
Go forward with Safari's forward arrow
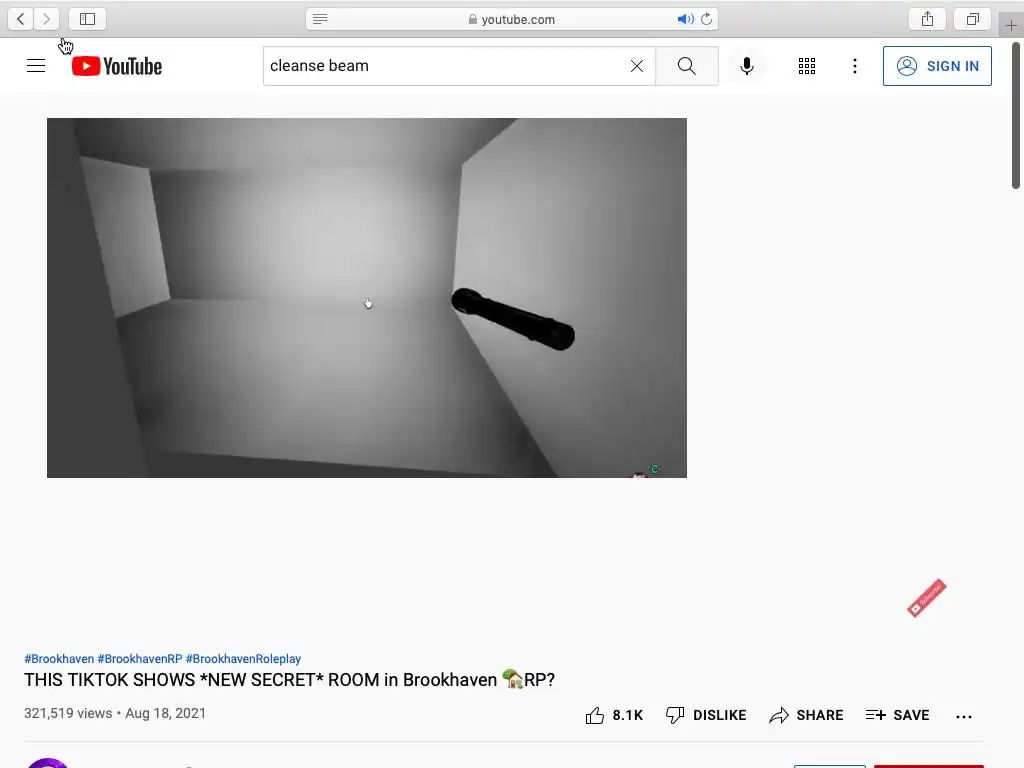tap(46, 19)
